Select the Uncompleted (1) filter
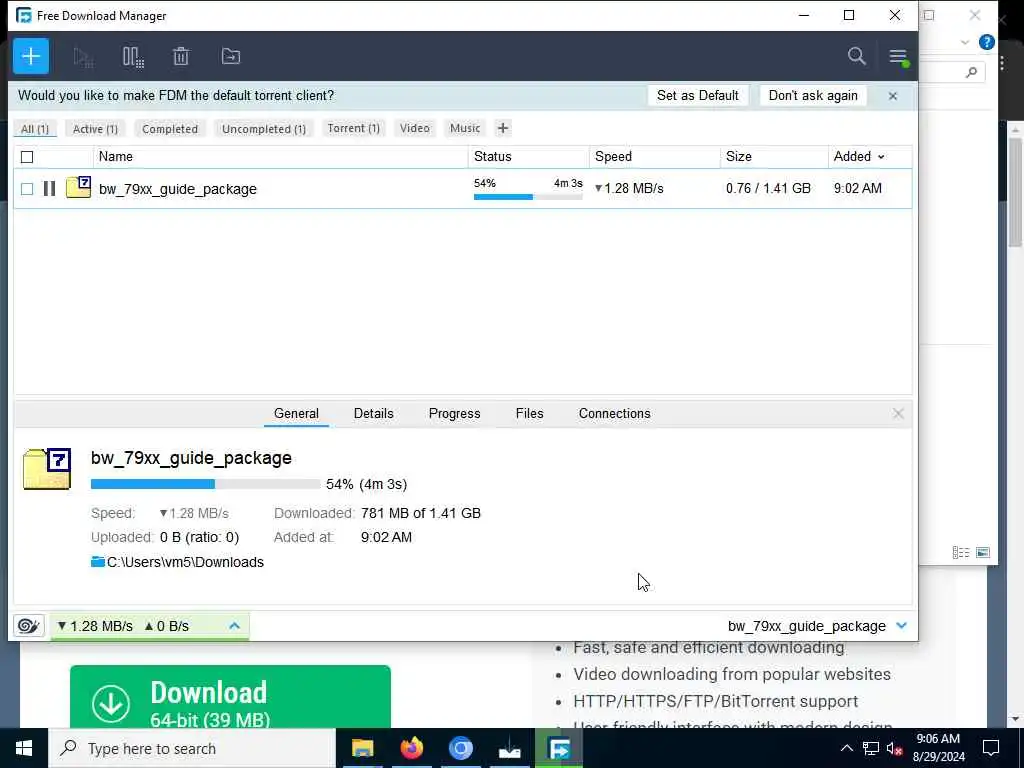 point(264,129)
